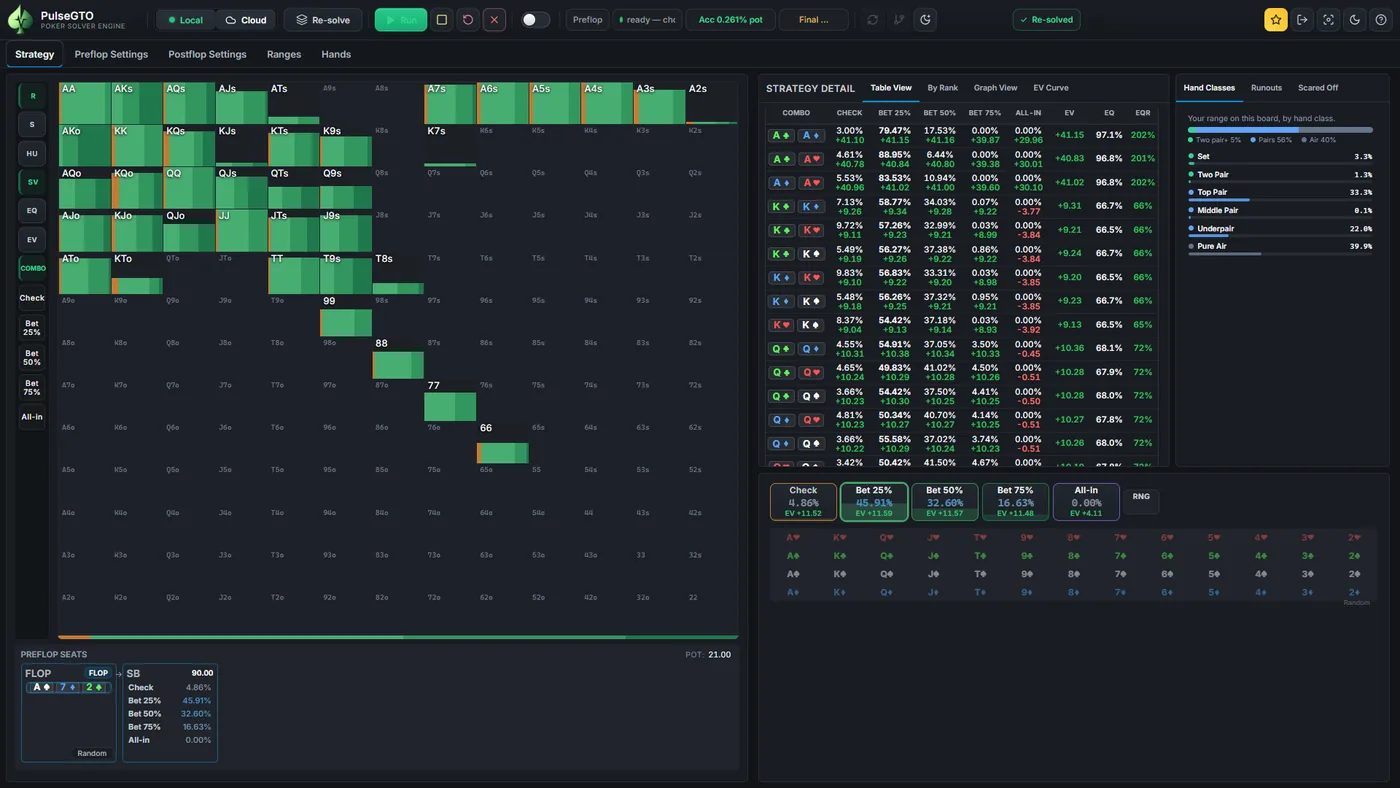This screenshot has width=1400, height=788.
Task: Click the red X cancel icon
Action: 494,20
